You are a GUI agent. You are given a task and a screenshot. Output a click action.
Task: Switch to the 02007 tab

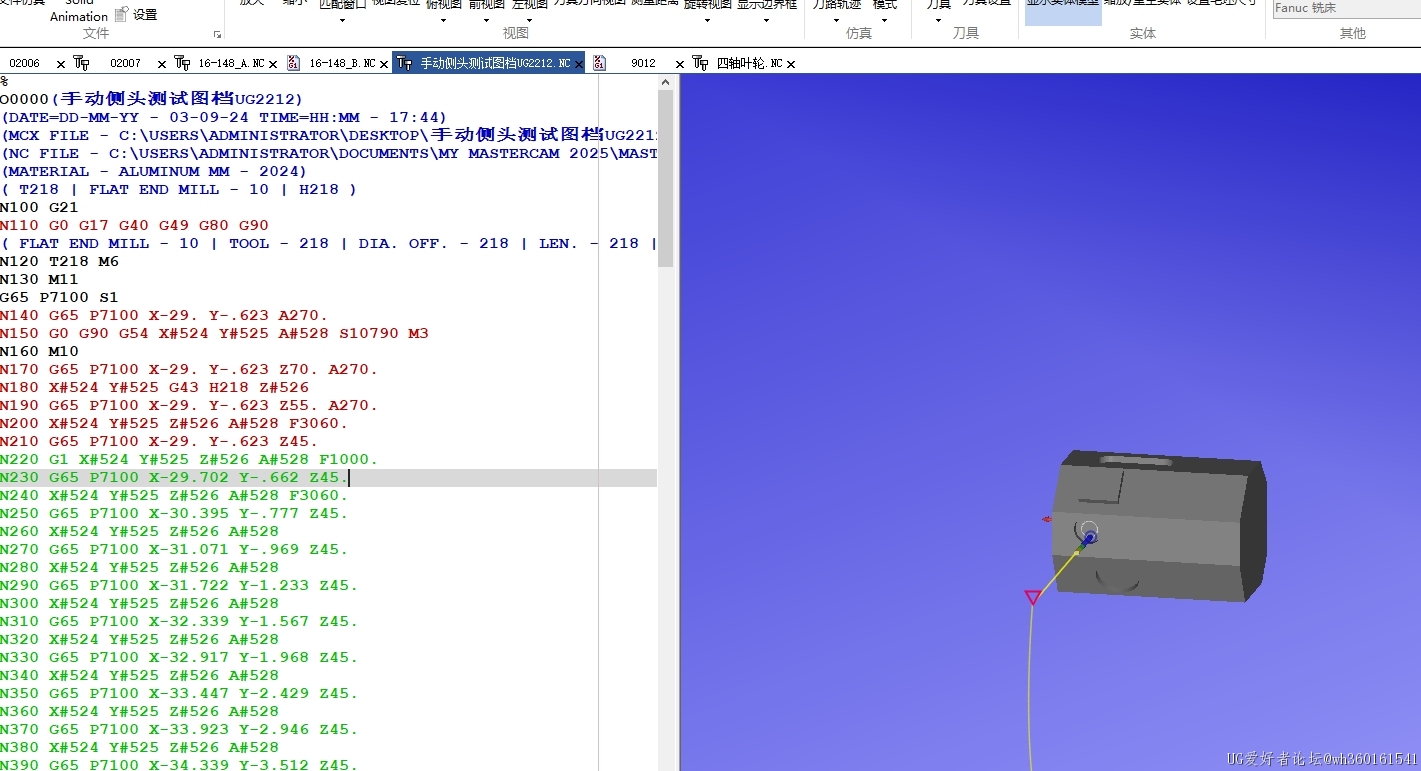[x=125, y=63]
